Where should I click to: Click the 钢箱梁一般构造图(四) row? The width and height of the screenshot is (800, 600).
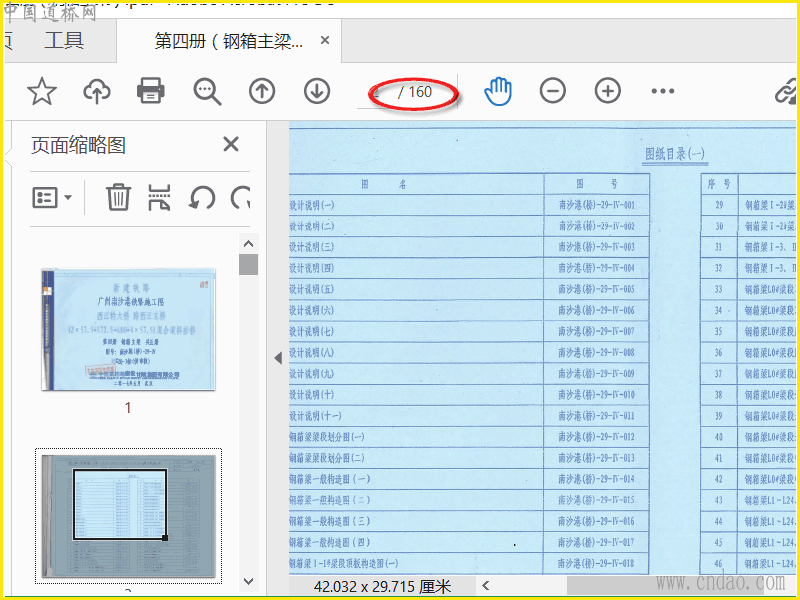click(x=416, y=542)
